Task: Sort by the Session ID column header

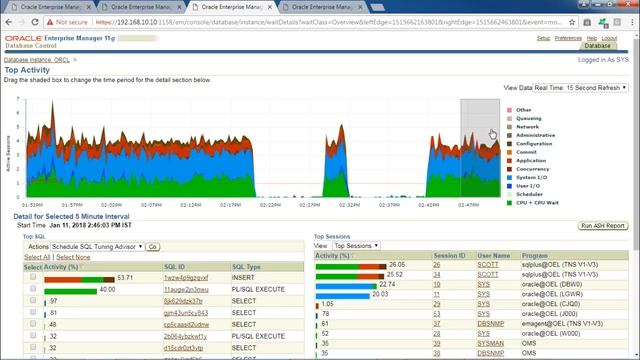Action: click(449, 256)
